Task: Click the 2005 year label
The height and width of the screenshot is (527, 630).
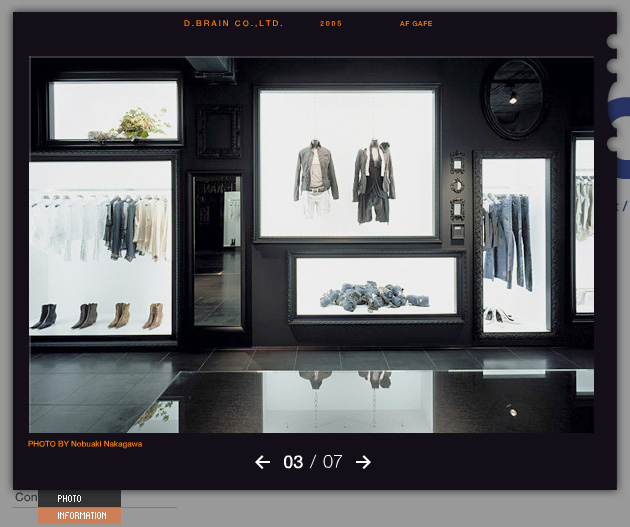Action: [331, 23]
